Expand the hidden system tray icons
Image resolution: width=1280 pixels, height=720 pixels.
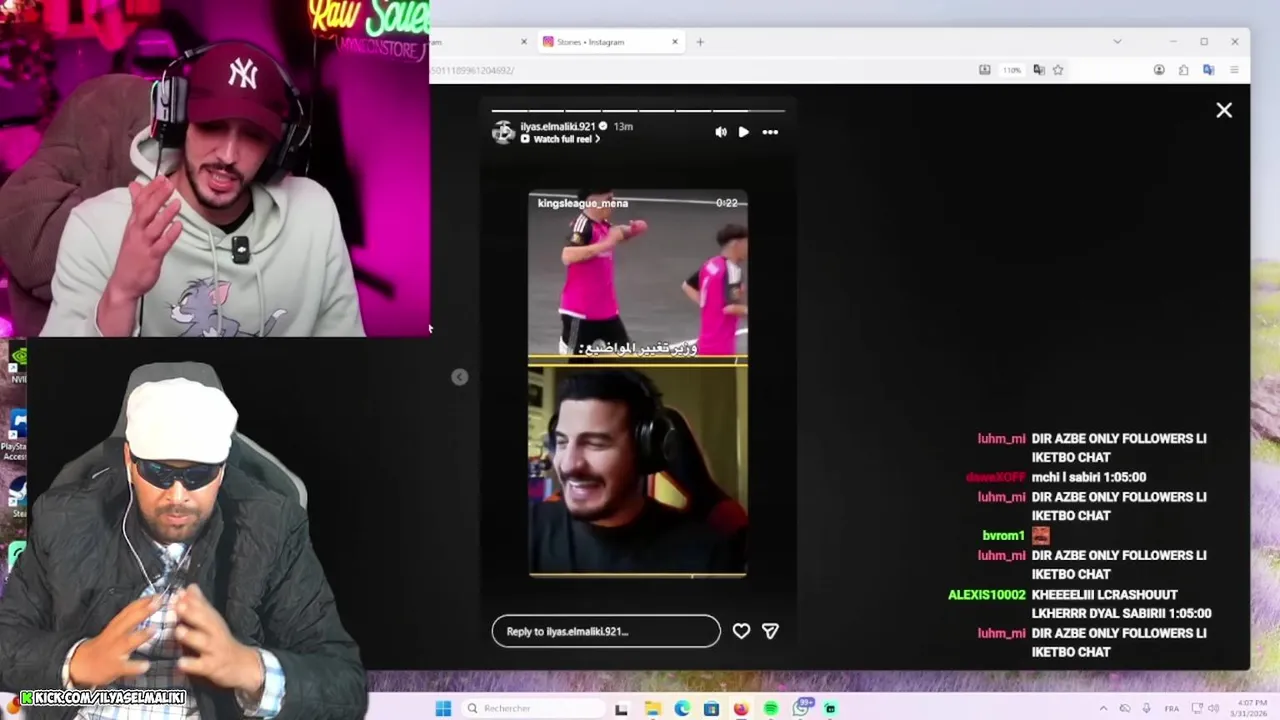[1103, 708]
